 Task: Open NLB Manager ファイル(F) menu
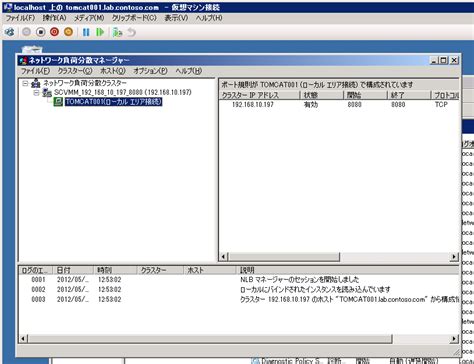pyautogui.click(x=35, y=71)
